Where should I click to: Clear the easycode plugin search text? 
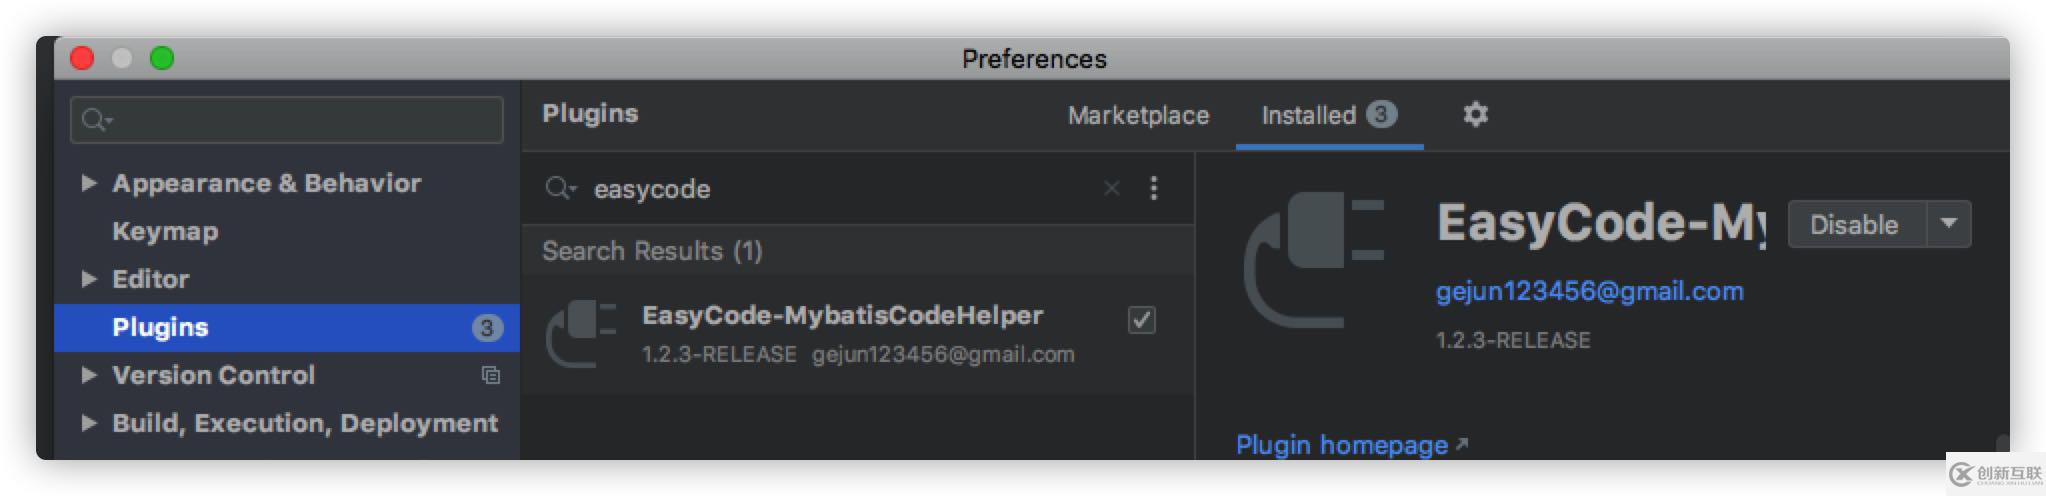[x=1111, y=188]
